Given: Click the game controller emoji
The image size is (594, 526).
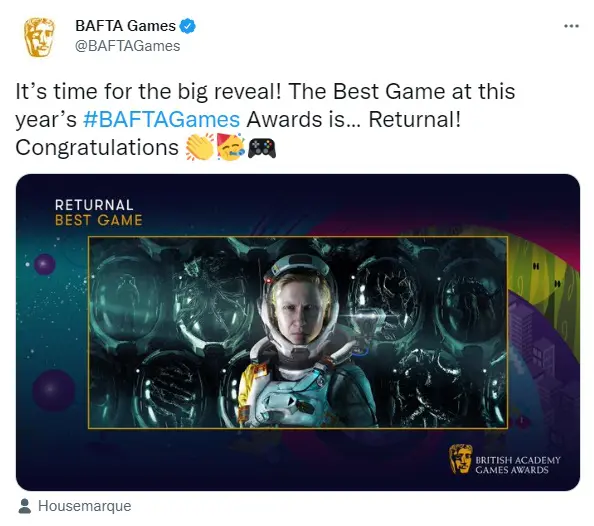Looking at the screenshot, I should [262, 148].
